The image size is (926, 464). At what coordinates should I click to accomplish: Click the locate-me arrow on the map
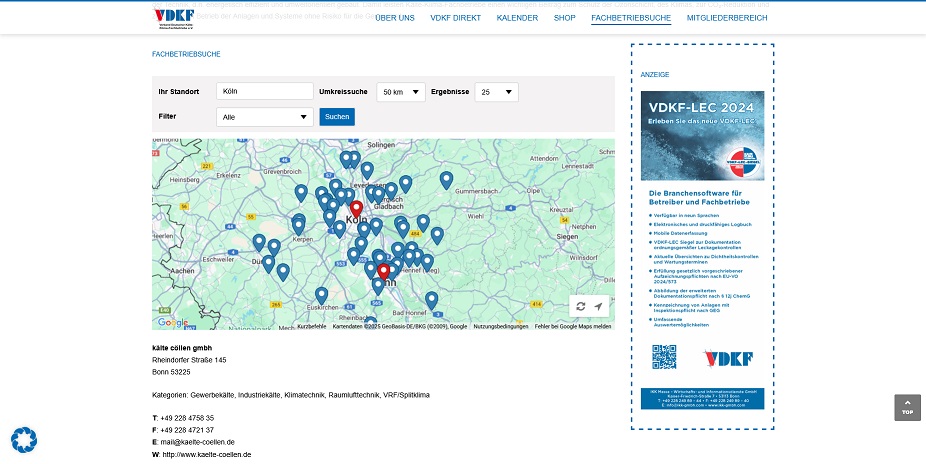(598, 306)
